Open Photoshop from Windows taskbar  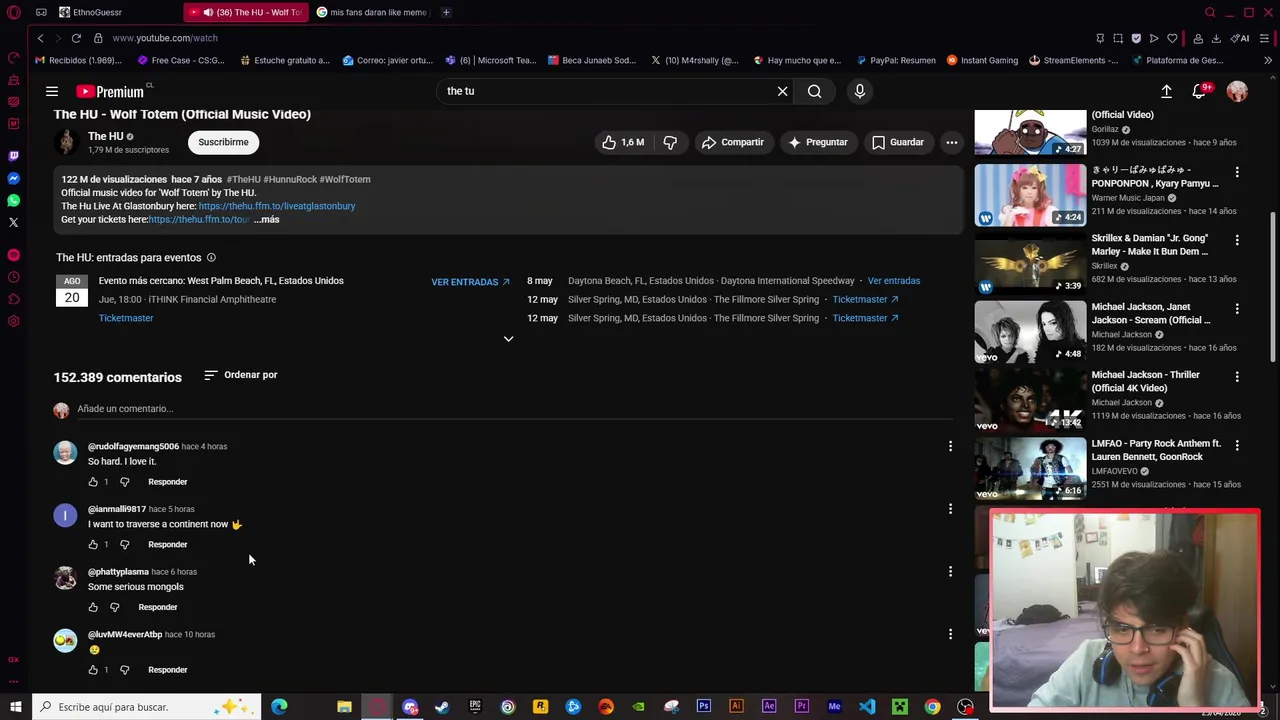pyautogui.click(x=704, y=707)
